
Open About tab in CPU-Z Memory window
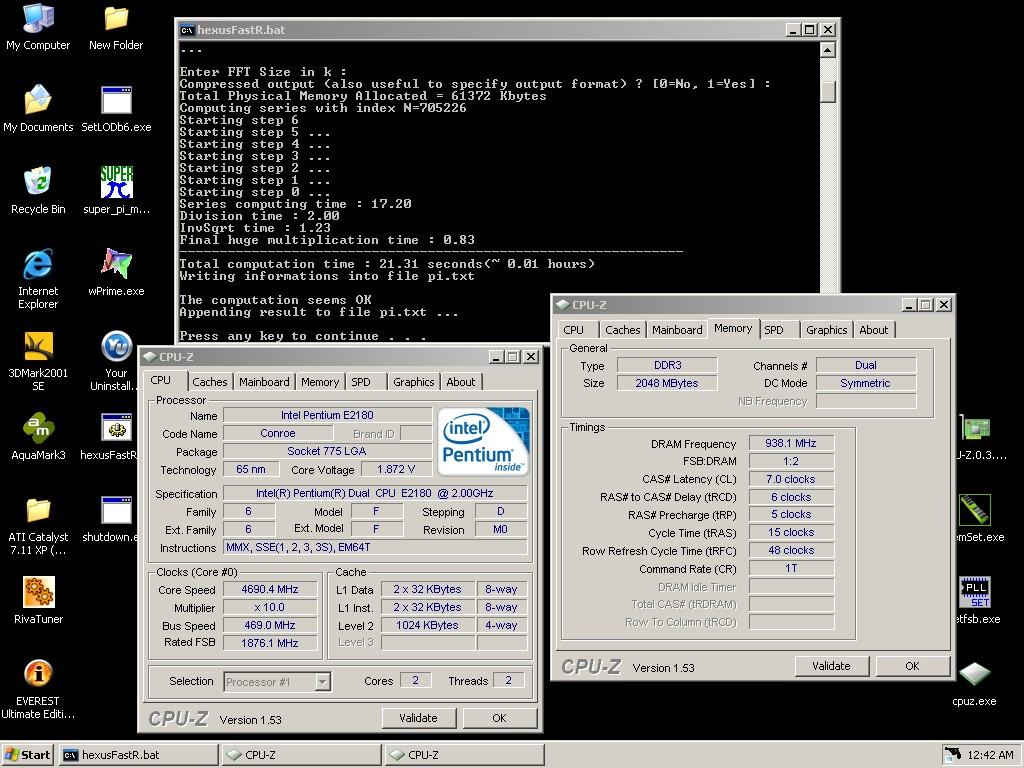click(873, 330)
